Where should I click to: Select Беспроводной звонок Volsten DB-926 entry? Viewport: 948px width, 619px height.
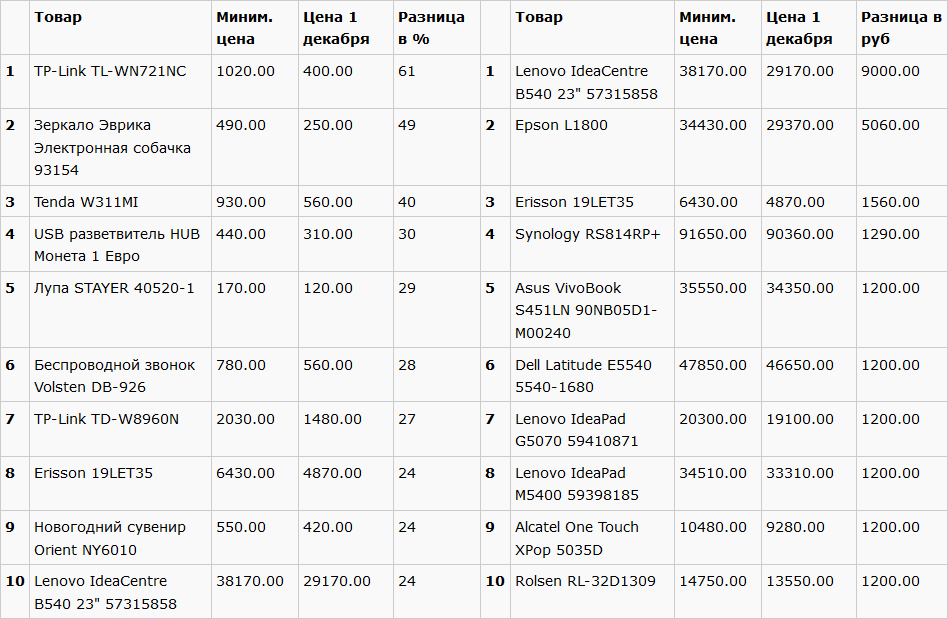coord(114,375)
